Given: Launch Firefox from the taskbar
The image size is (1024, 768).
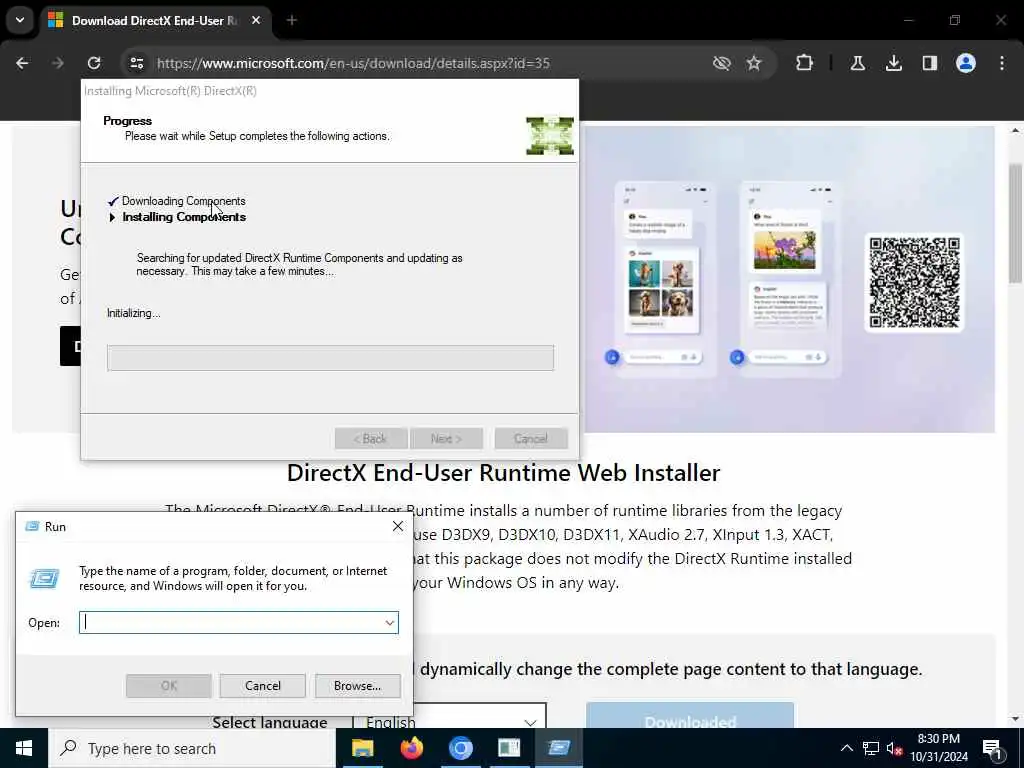Looking at the screenshot, I should pyautogui.click(x=411, y=748).
